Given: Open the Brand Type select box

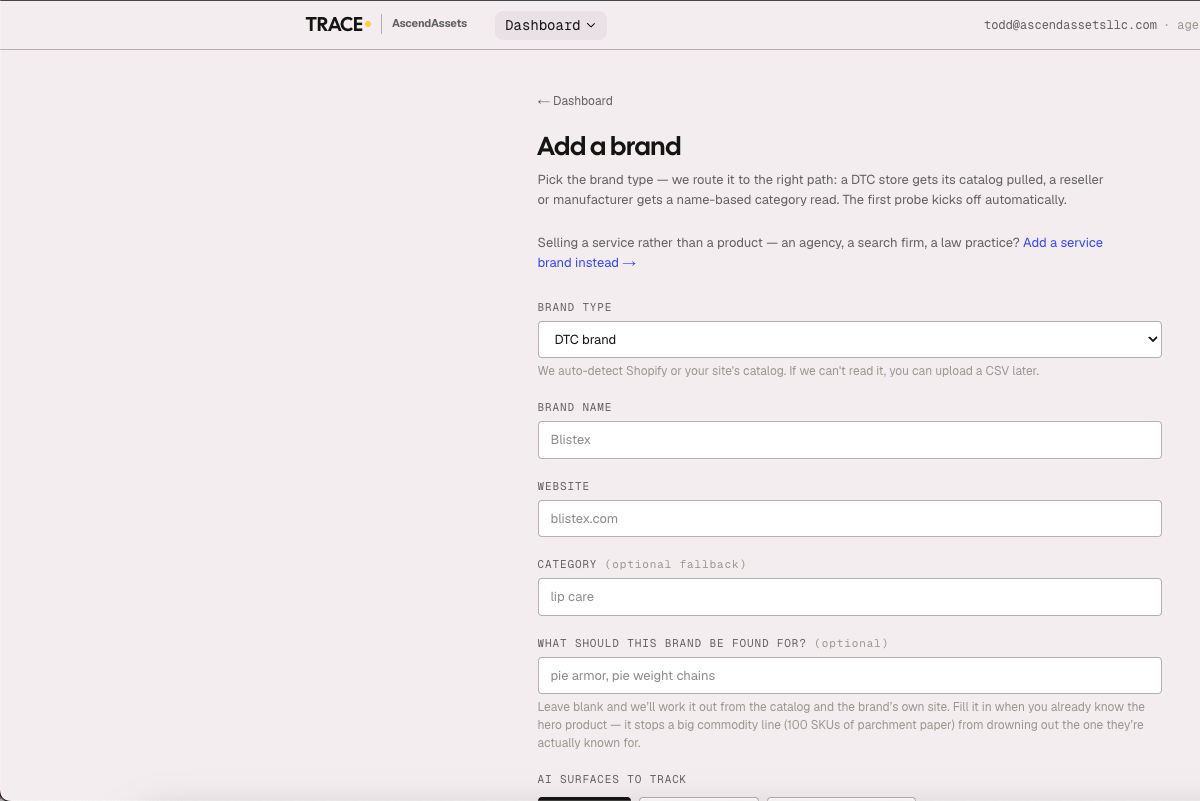Looking at the screenshot, I should [x=849, y=339].
